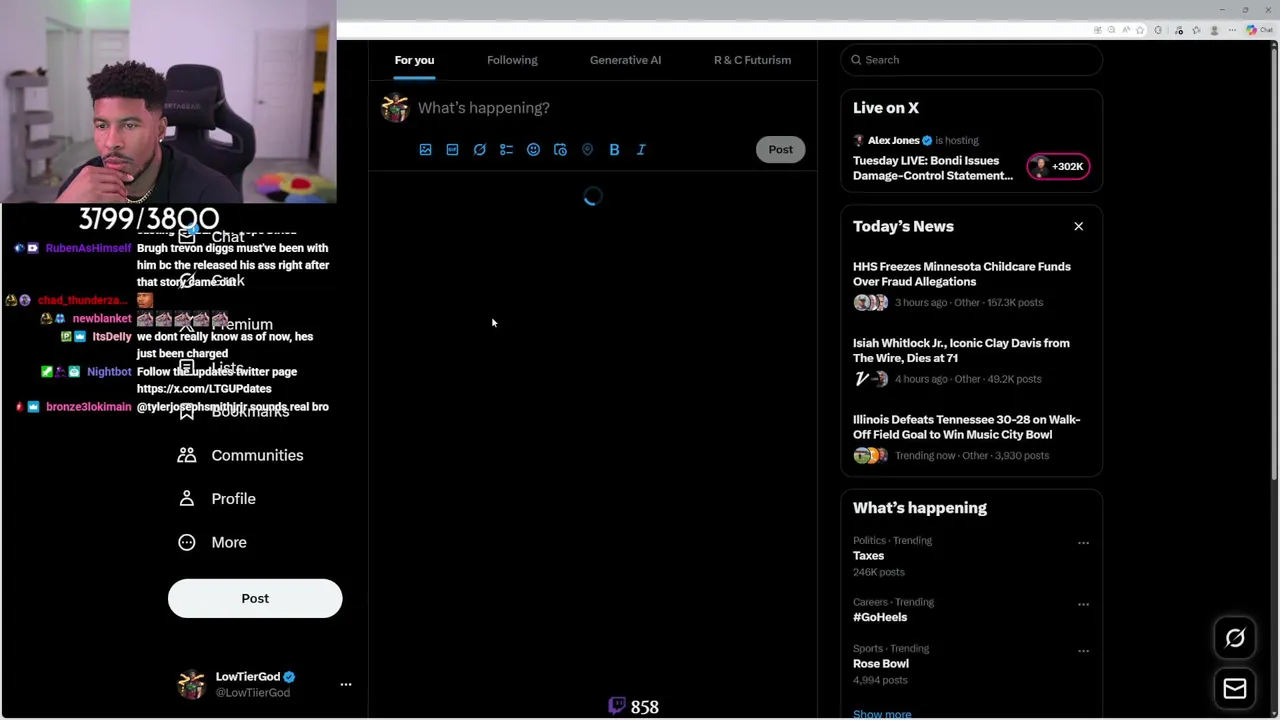Click the search magnifier icon

pos(856,60)
